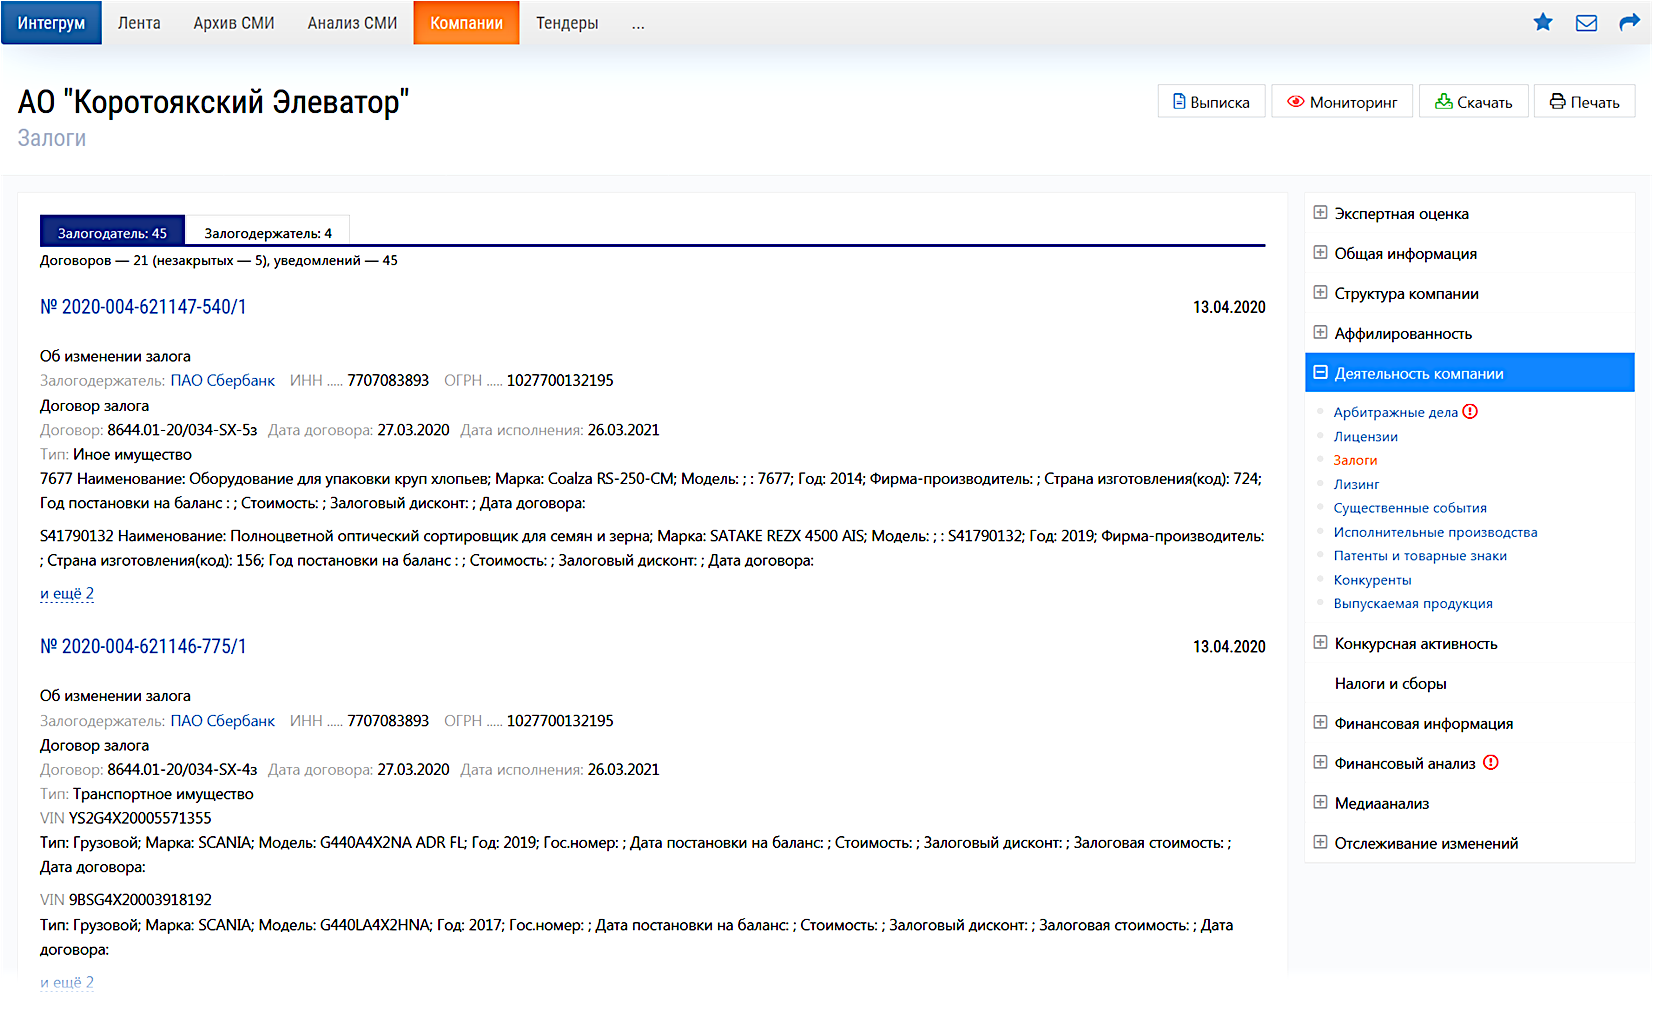Open Исполнительные производства link

click(1435, 532)
